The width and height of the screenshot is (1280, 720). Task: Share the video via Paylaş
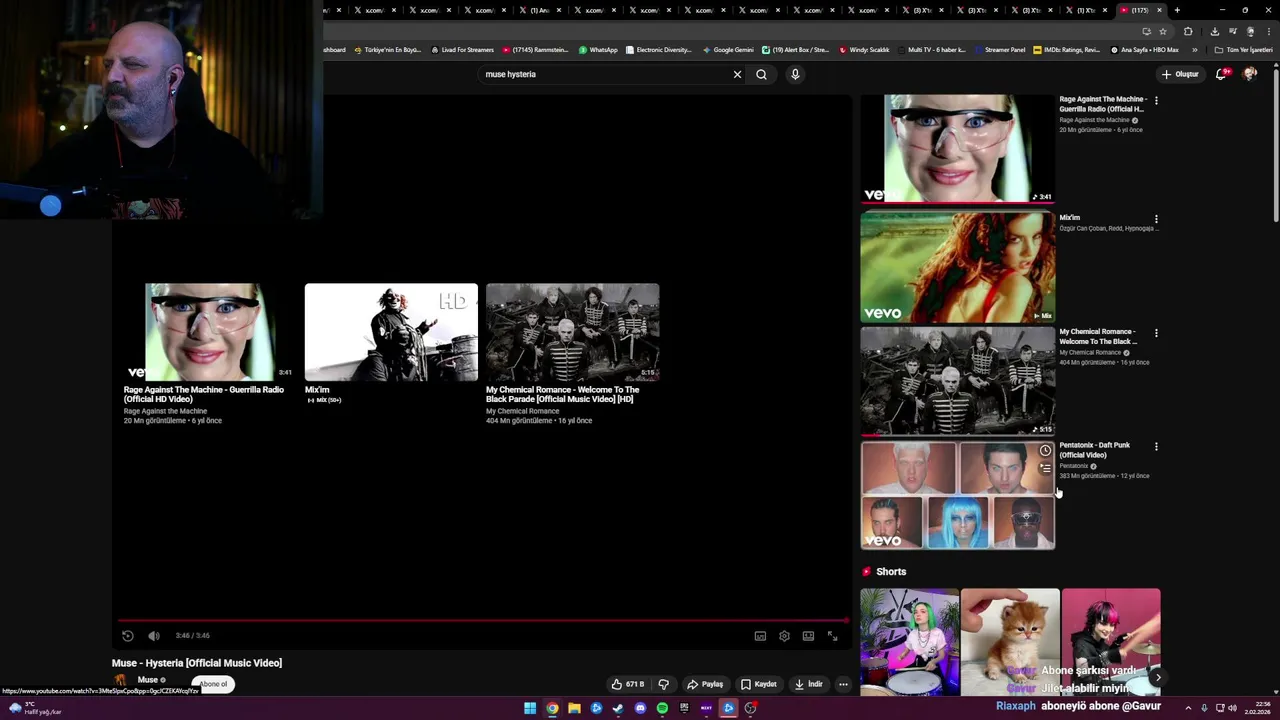tap(705, 684)
